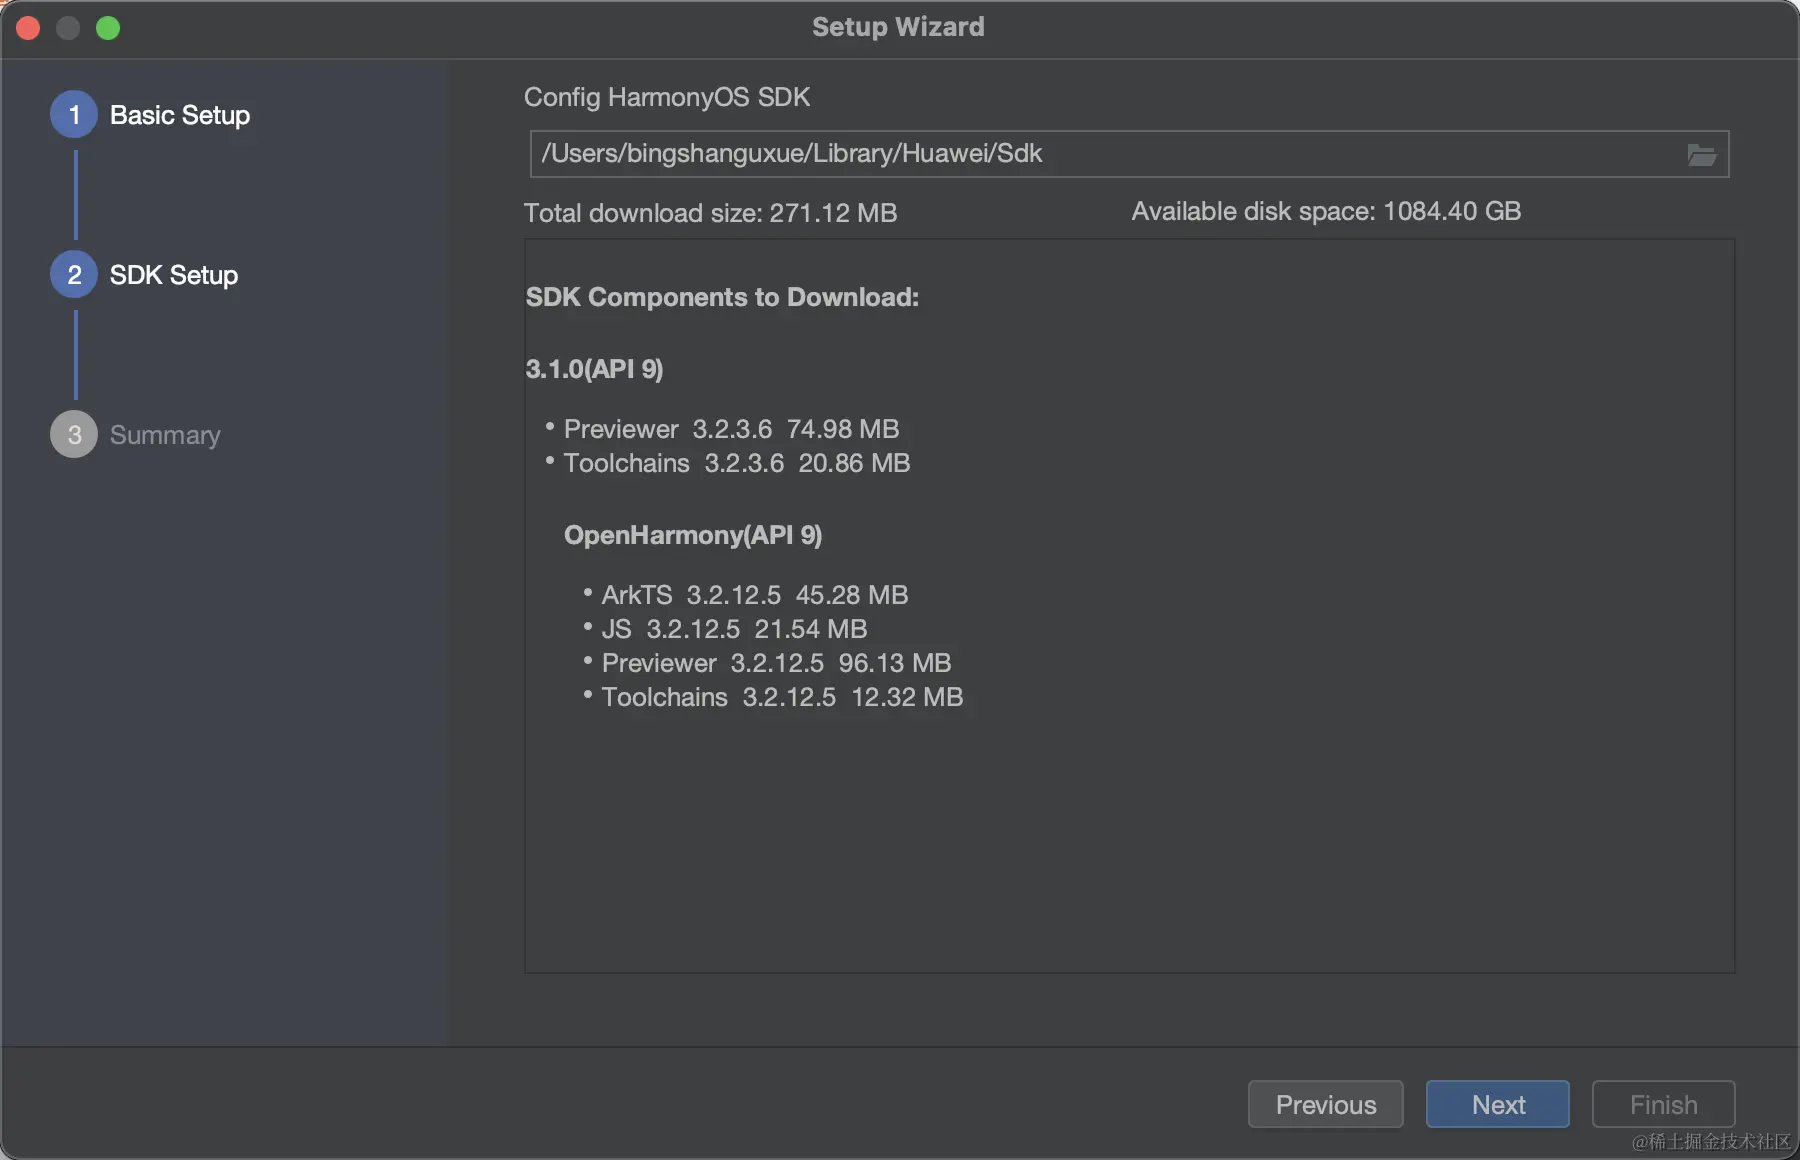Click the SDK Setup step label
The image size is (1800, 1160).
click(174, 275)
